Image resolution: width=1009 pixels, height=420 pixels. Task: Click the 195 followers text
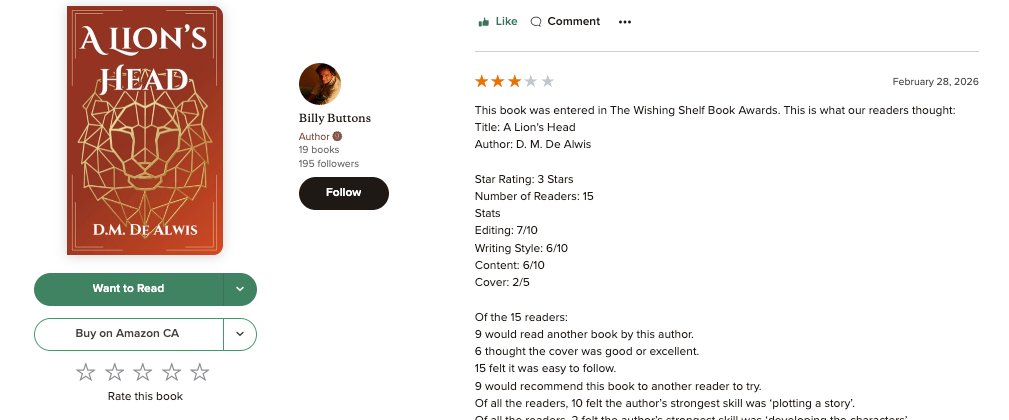pyautogui.click(x=328, y=164)
